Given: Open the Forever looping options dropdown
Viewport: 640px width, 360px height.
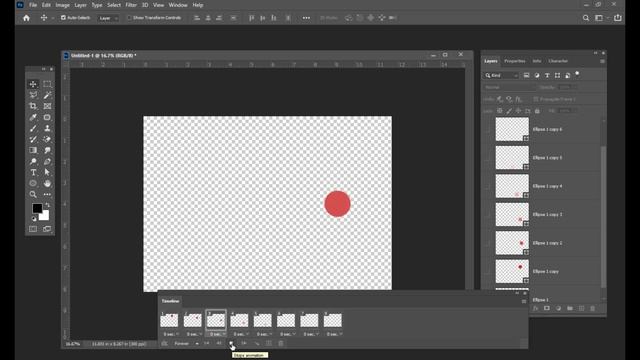Looking at the screenshot, I should pyautogui.click(x=187, y=344).
